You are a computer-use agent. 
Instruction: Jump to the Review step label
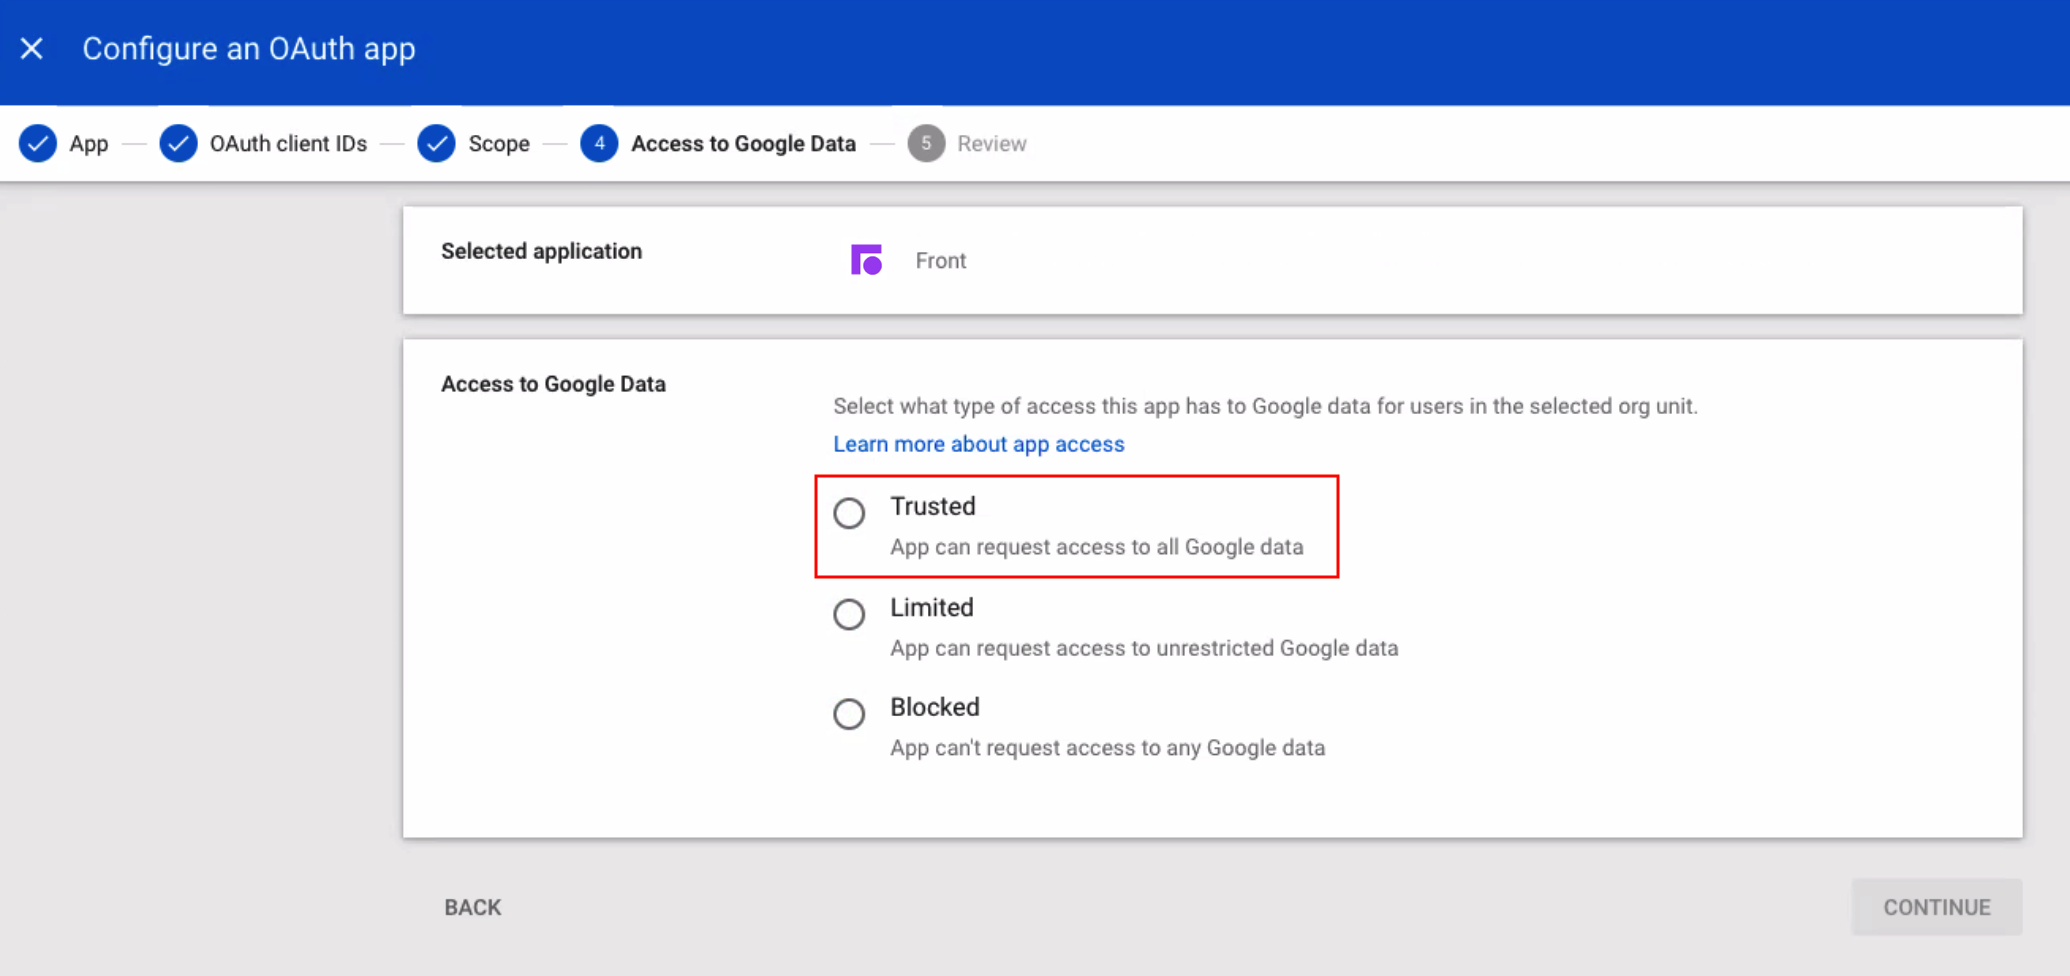tap(992, 144)
